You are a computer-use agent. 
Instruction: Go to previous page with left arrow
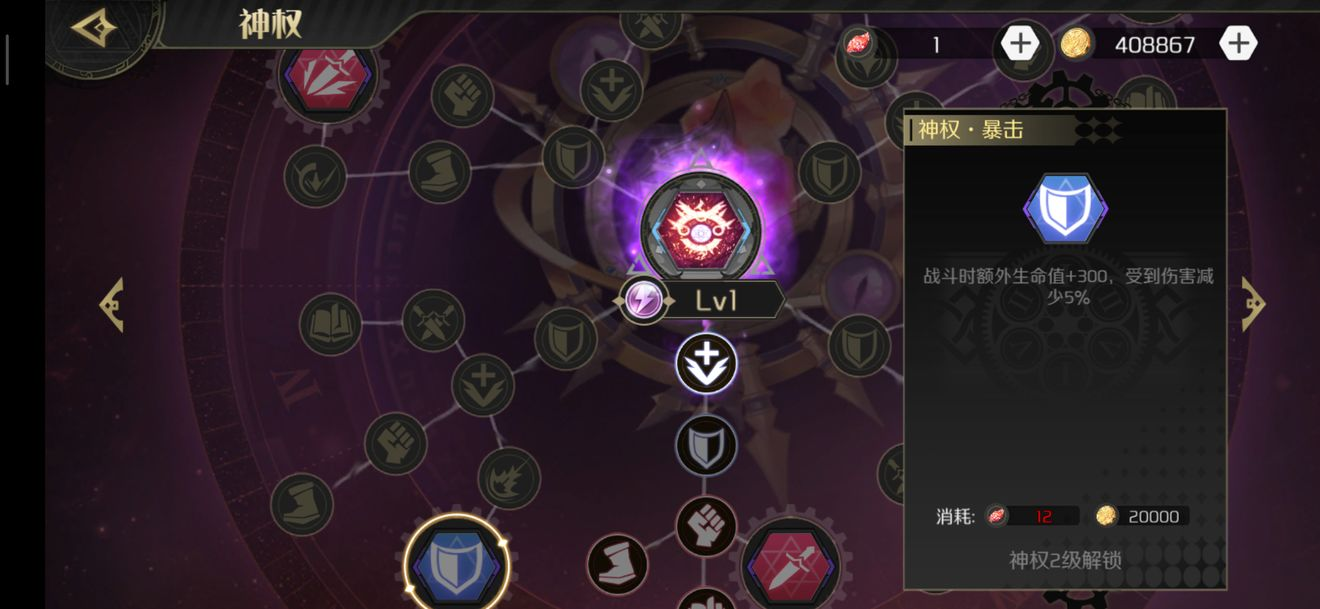click(111, 304)
